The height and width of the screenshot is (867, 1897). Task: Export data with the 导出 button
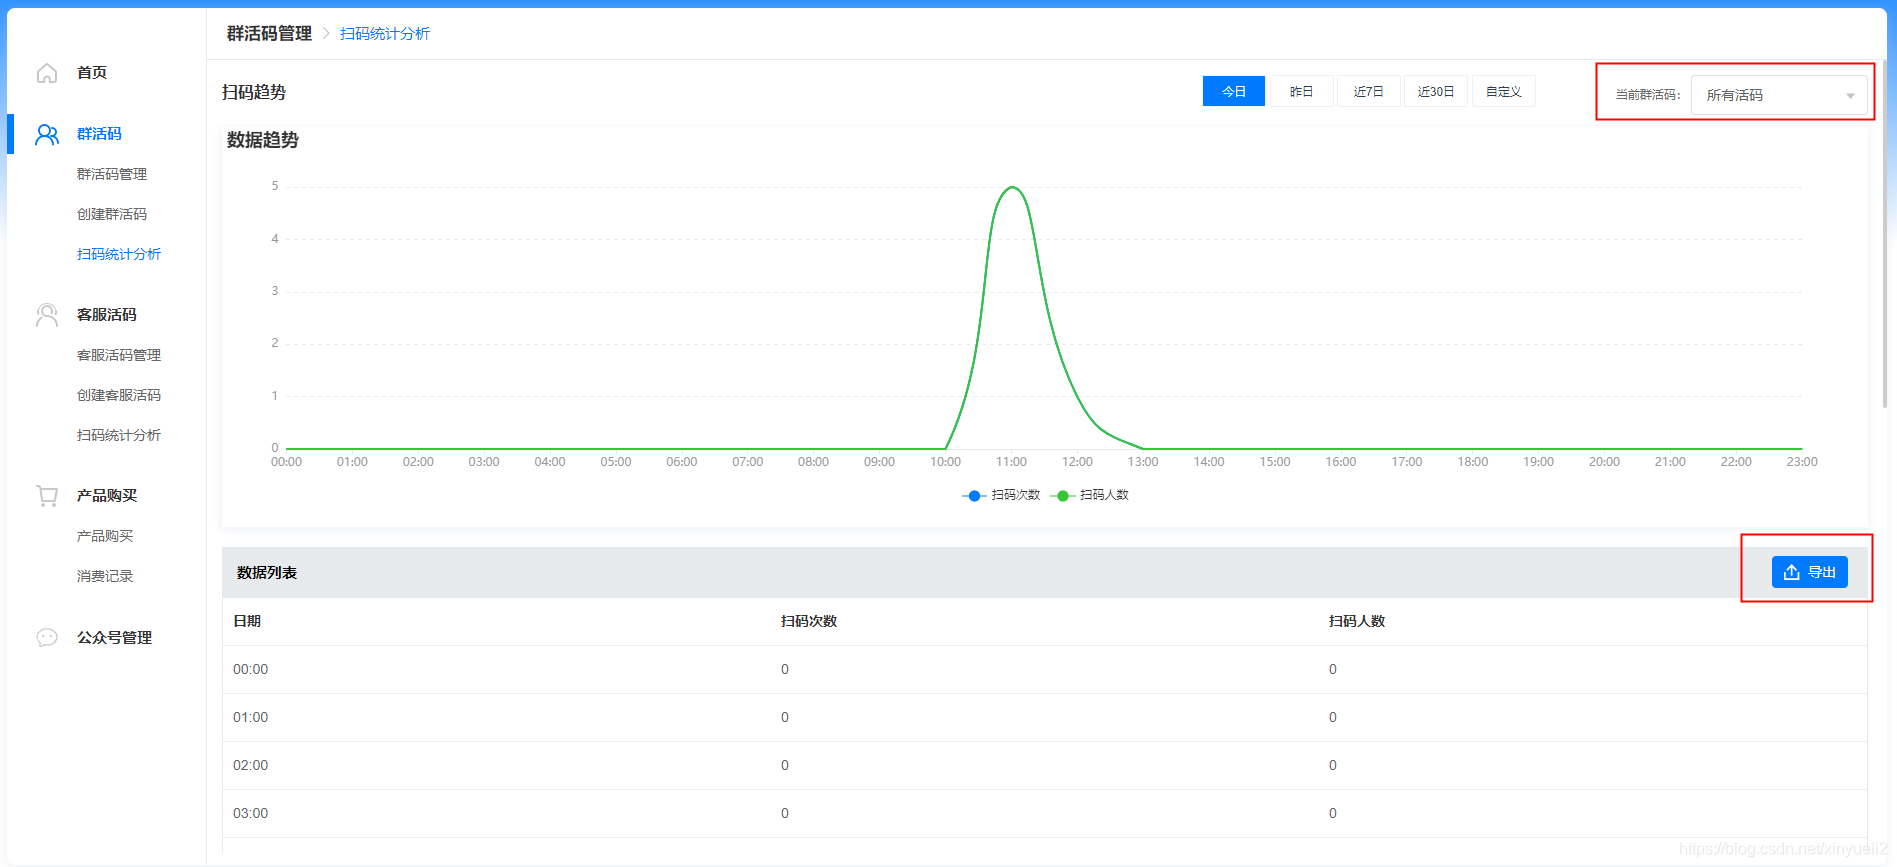pos(1809,572)
